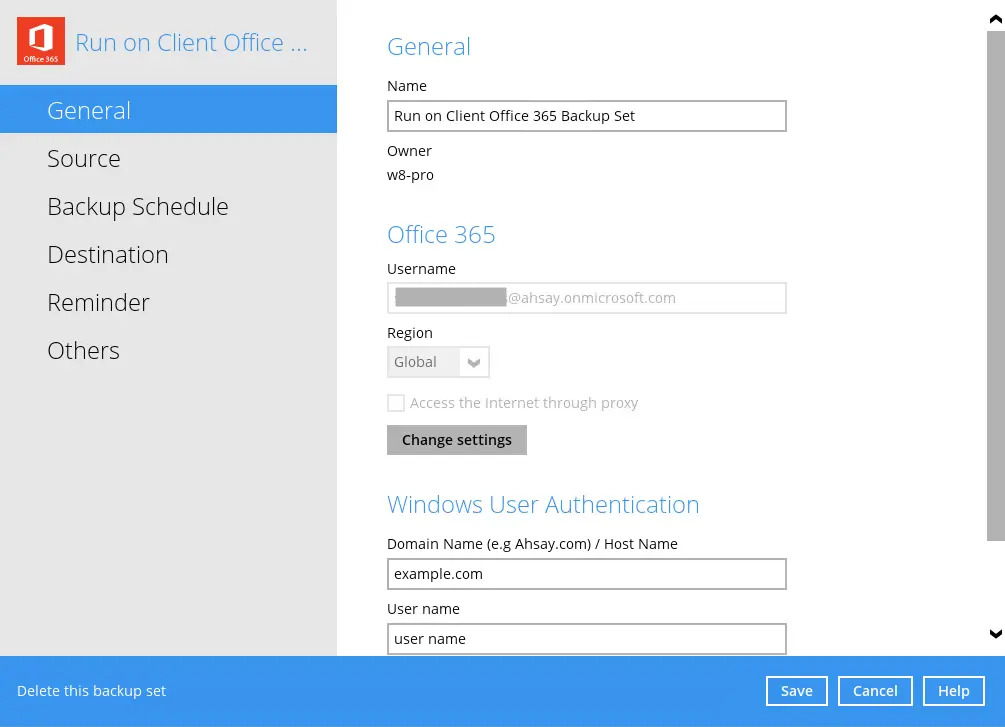This screenshot has height=727, width=1005.
Task: Switch to the Source section
Action: (84, 158)
